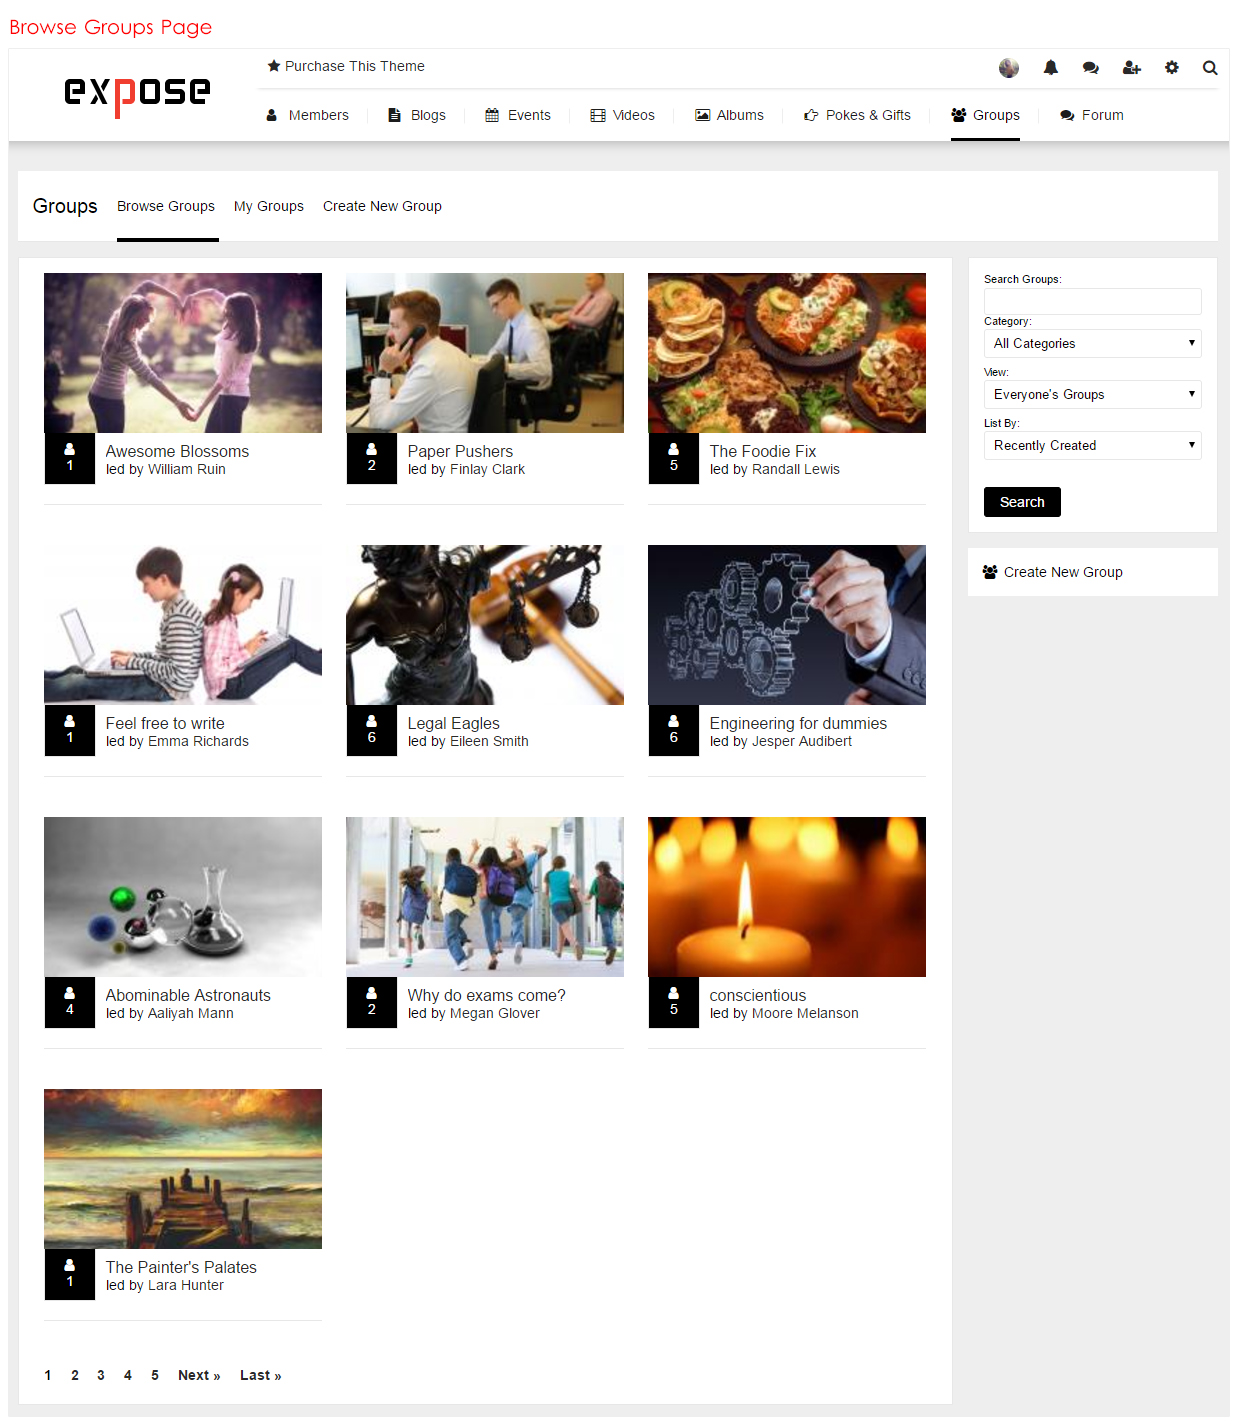Open the notifications bell icon
The image size is (1241, 1426).
pos(1050,68)
